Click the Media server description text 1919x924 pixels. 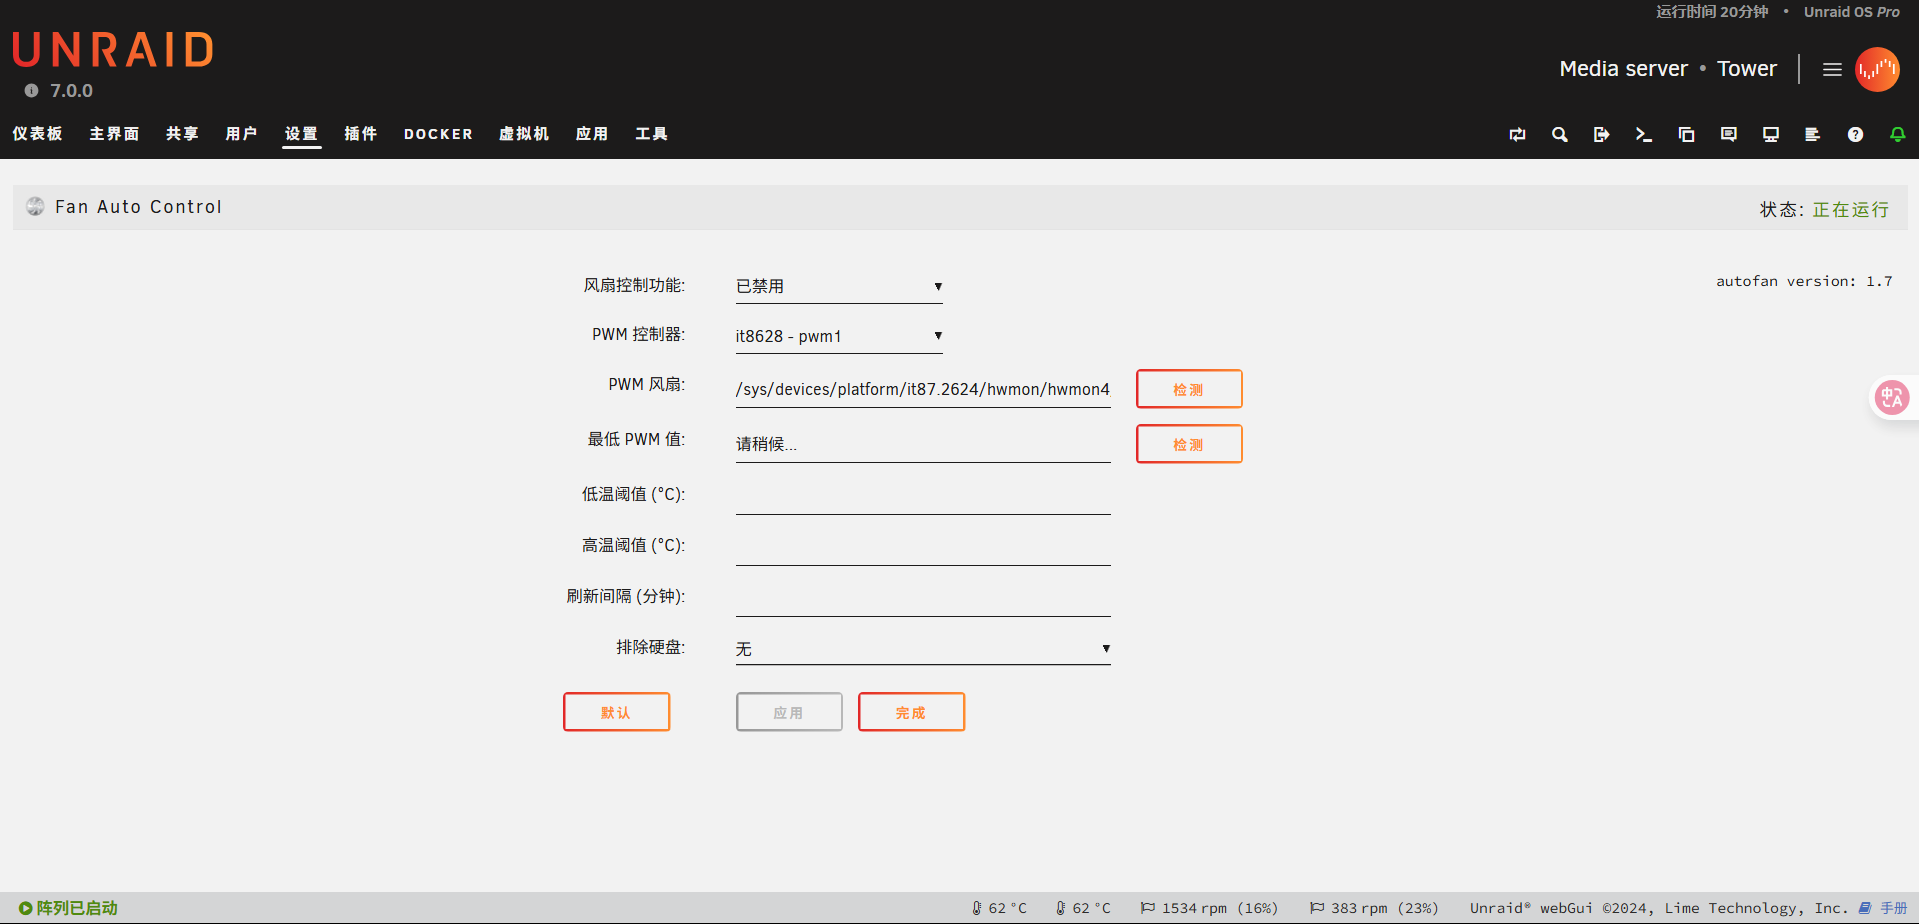(x=1623, y=69)
